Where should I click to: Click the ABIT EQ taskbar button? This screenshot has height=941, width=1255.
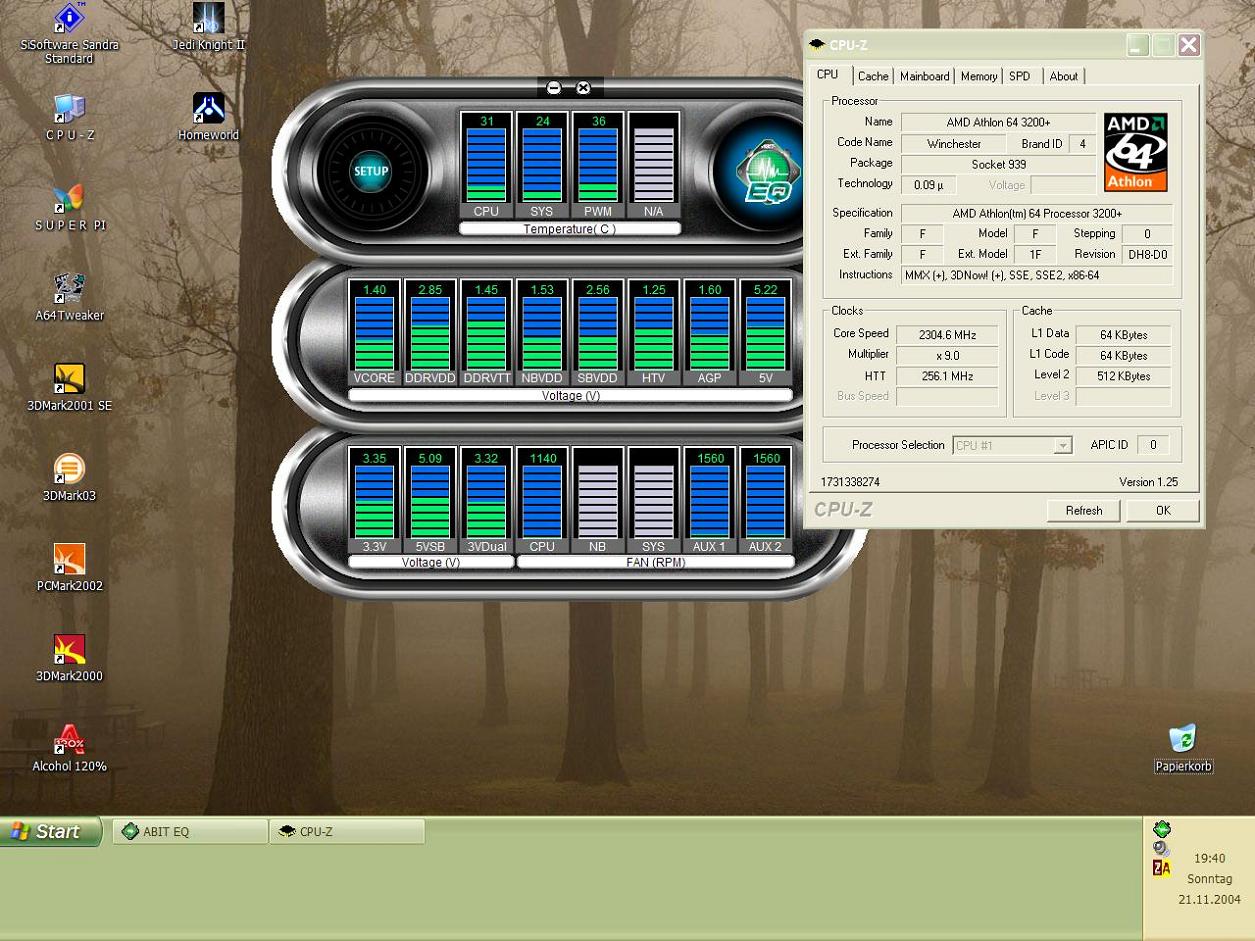(x=190, y=832)
